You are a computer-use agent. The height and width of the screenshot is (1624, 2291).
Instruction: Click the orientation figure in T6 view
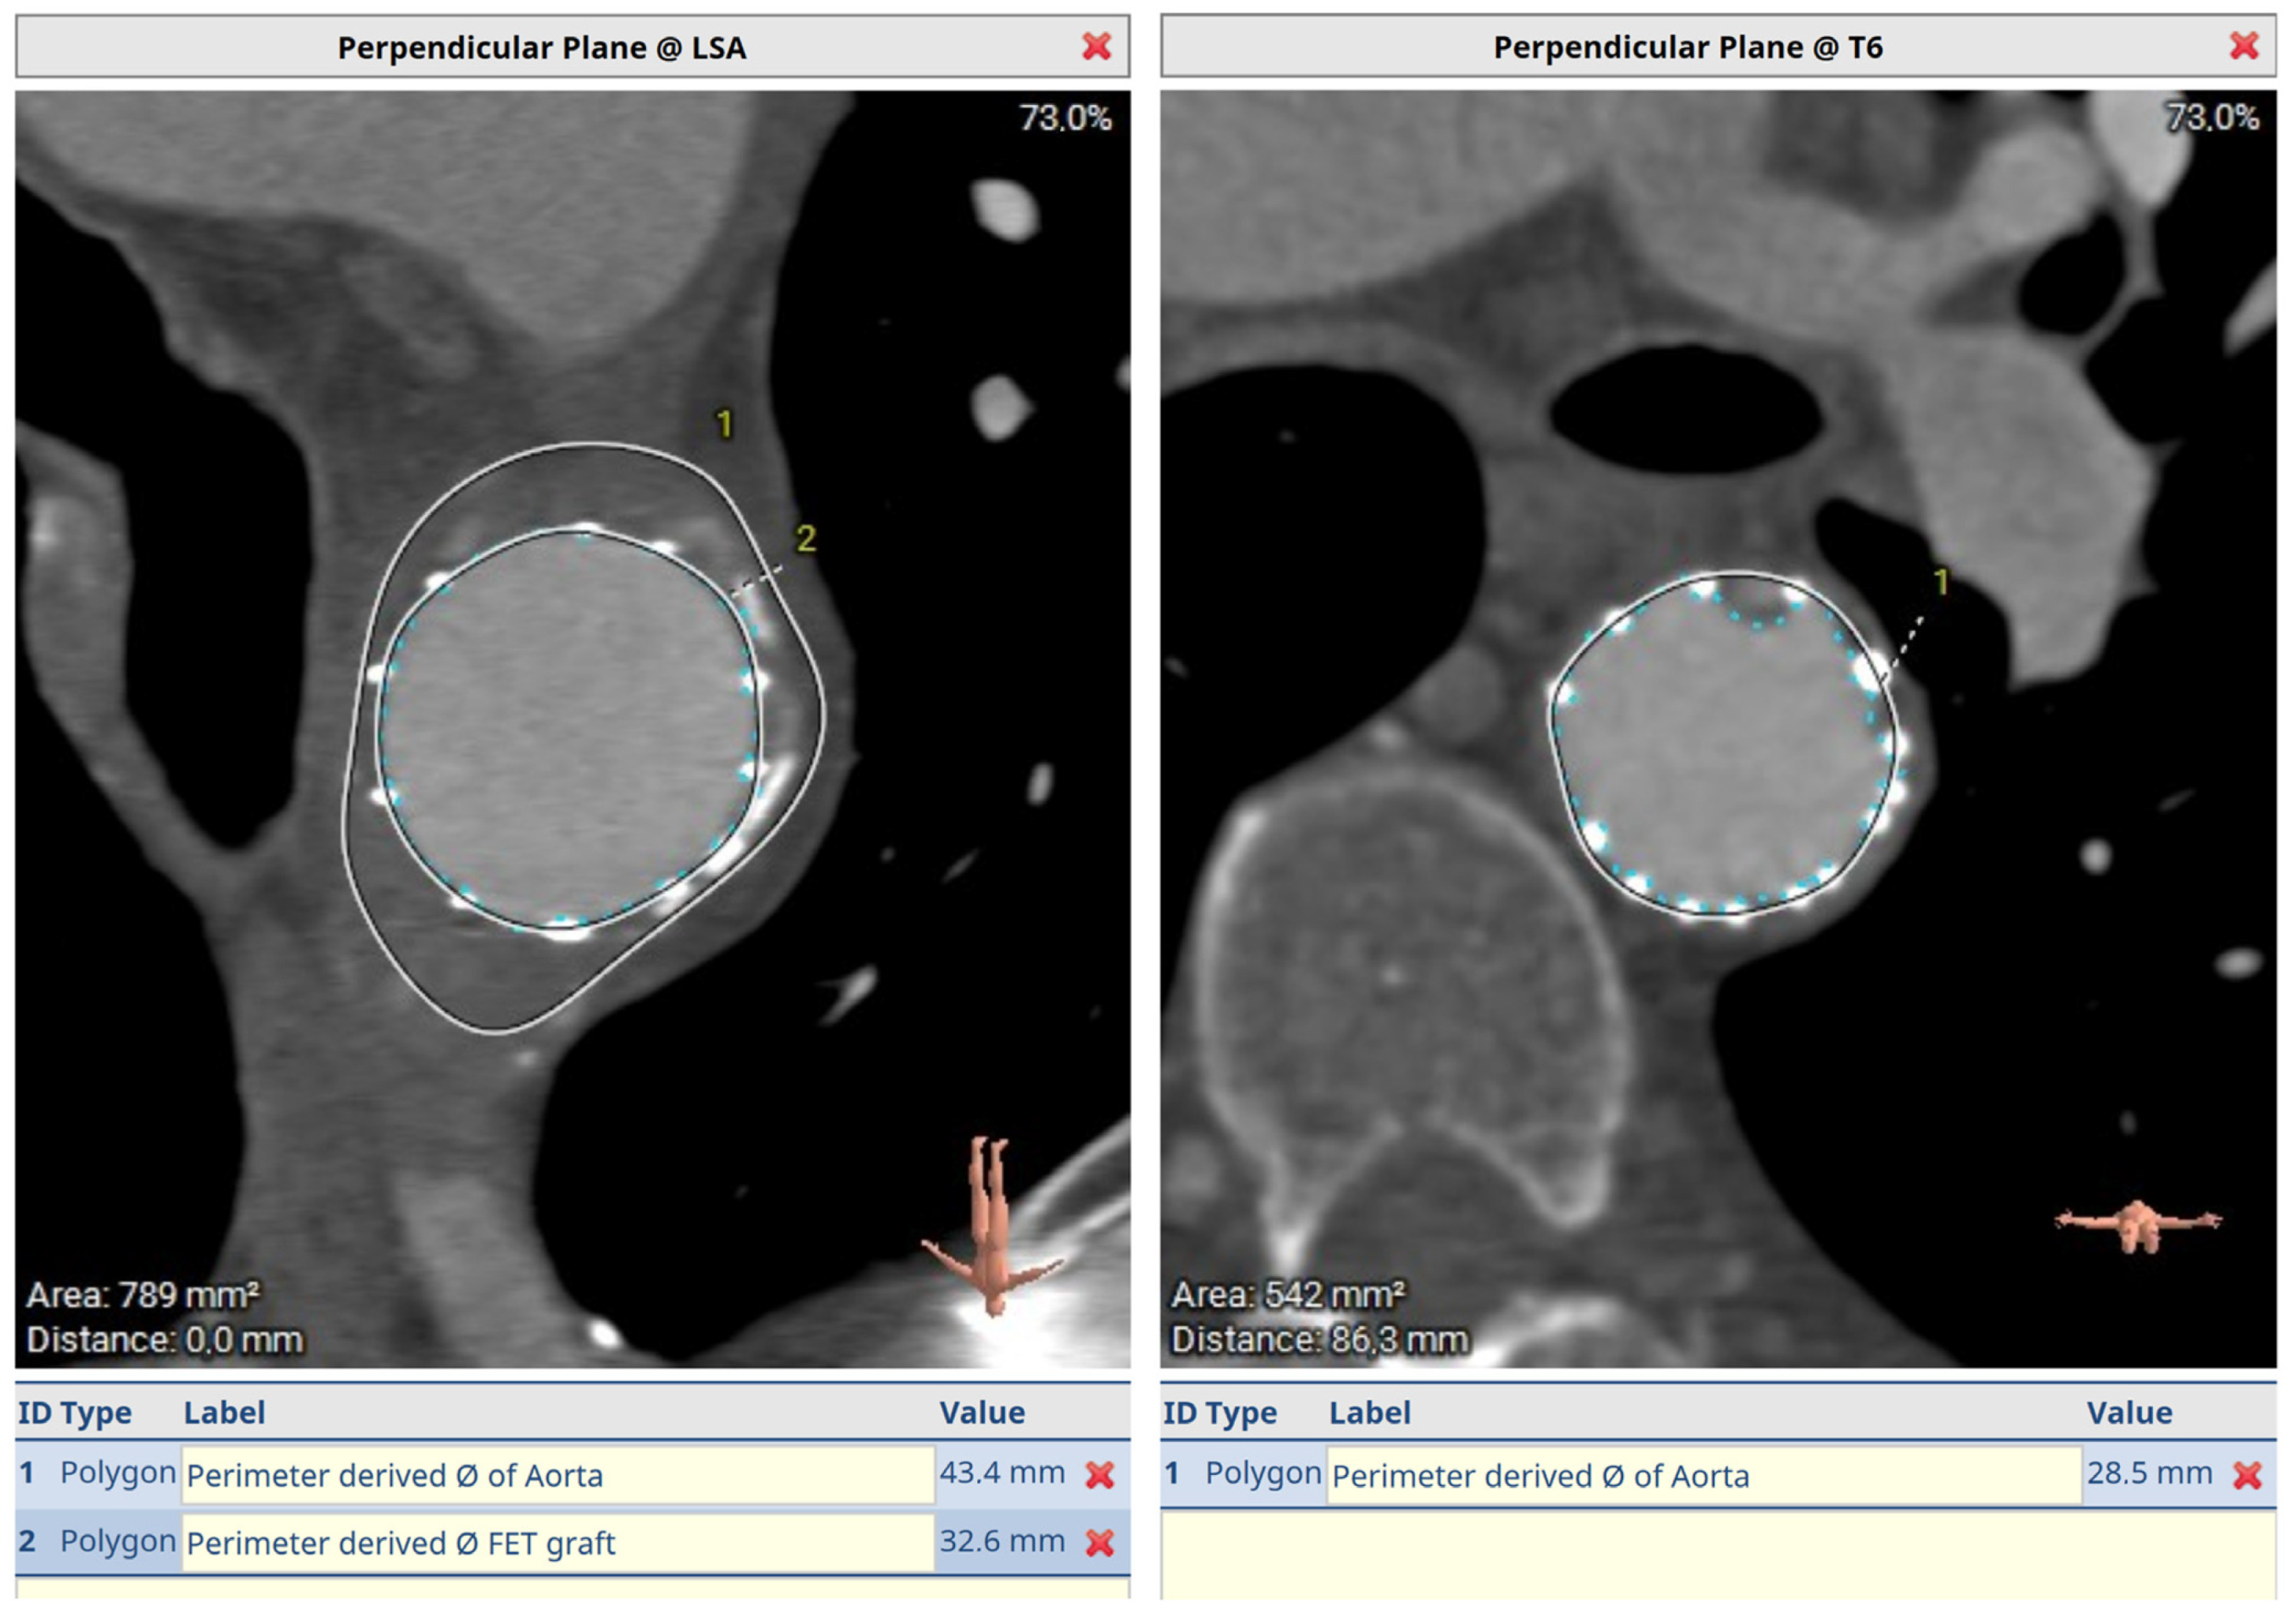click(2137, 1223)
